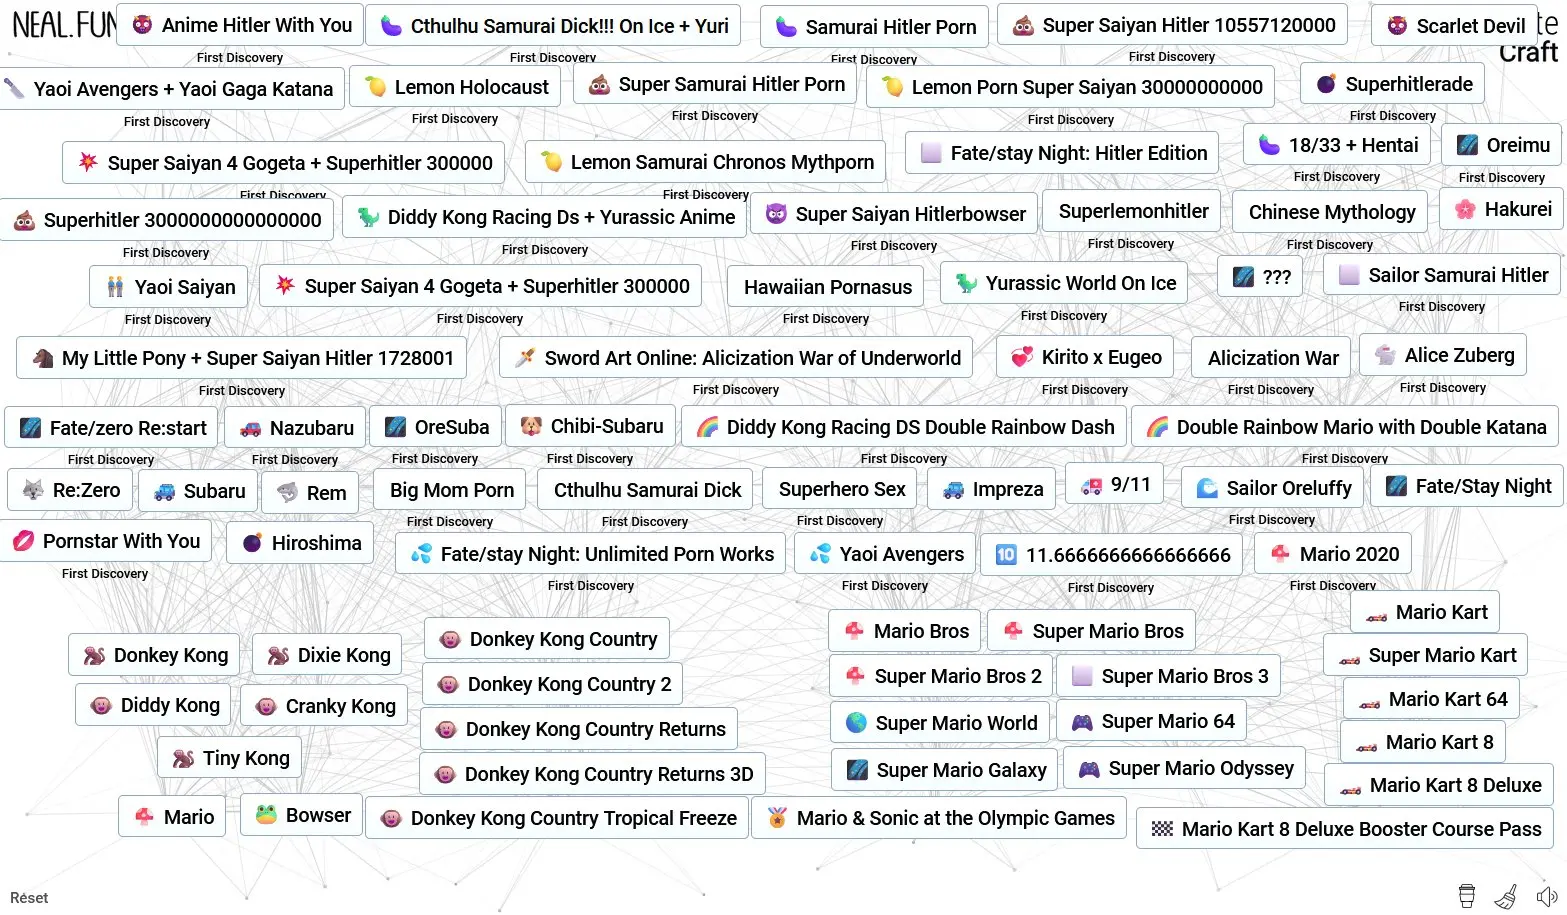Pick Double Rainbow Mario with Double Katana
The width and height of the screenshot is (1567, 915).
coord(1345,427)
